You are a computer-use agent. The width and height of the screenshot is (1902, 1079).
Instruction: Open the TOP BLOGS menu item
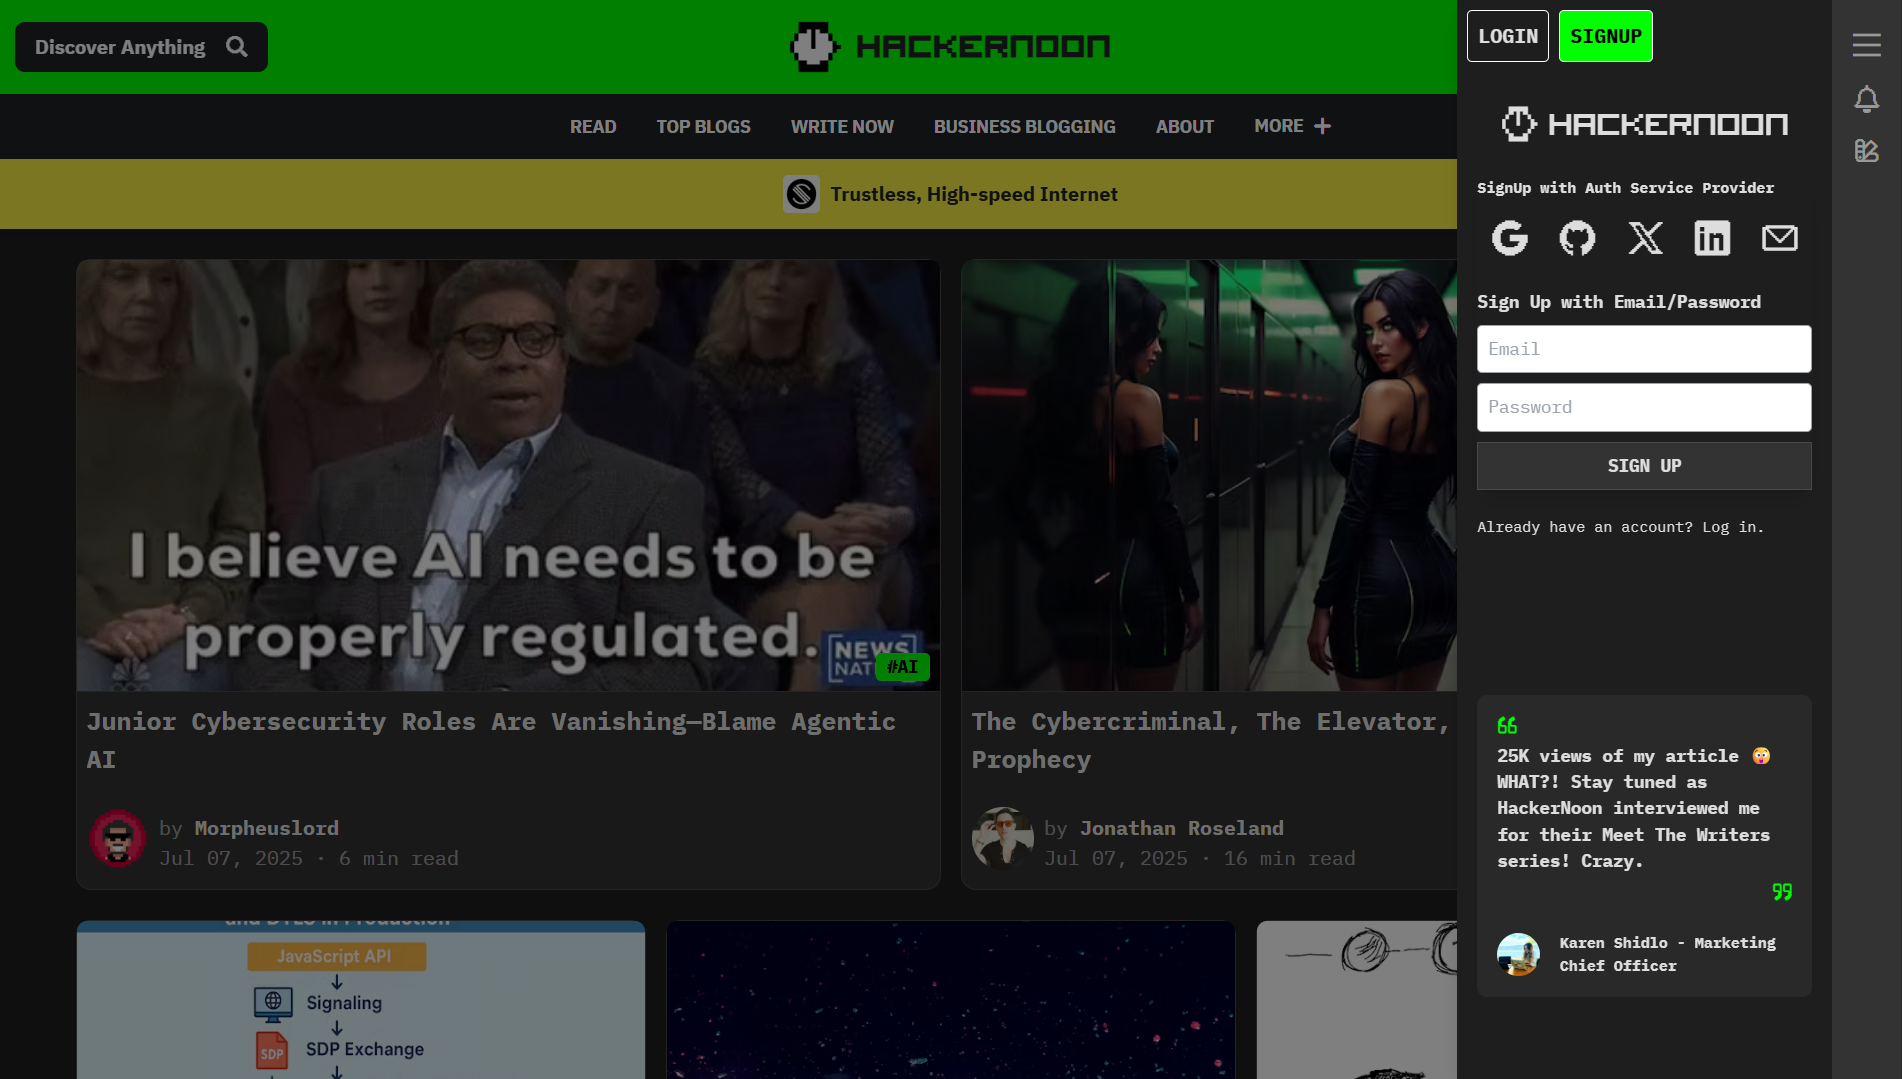703,127
